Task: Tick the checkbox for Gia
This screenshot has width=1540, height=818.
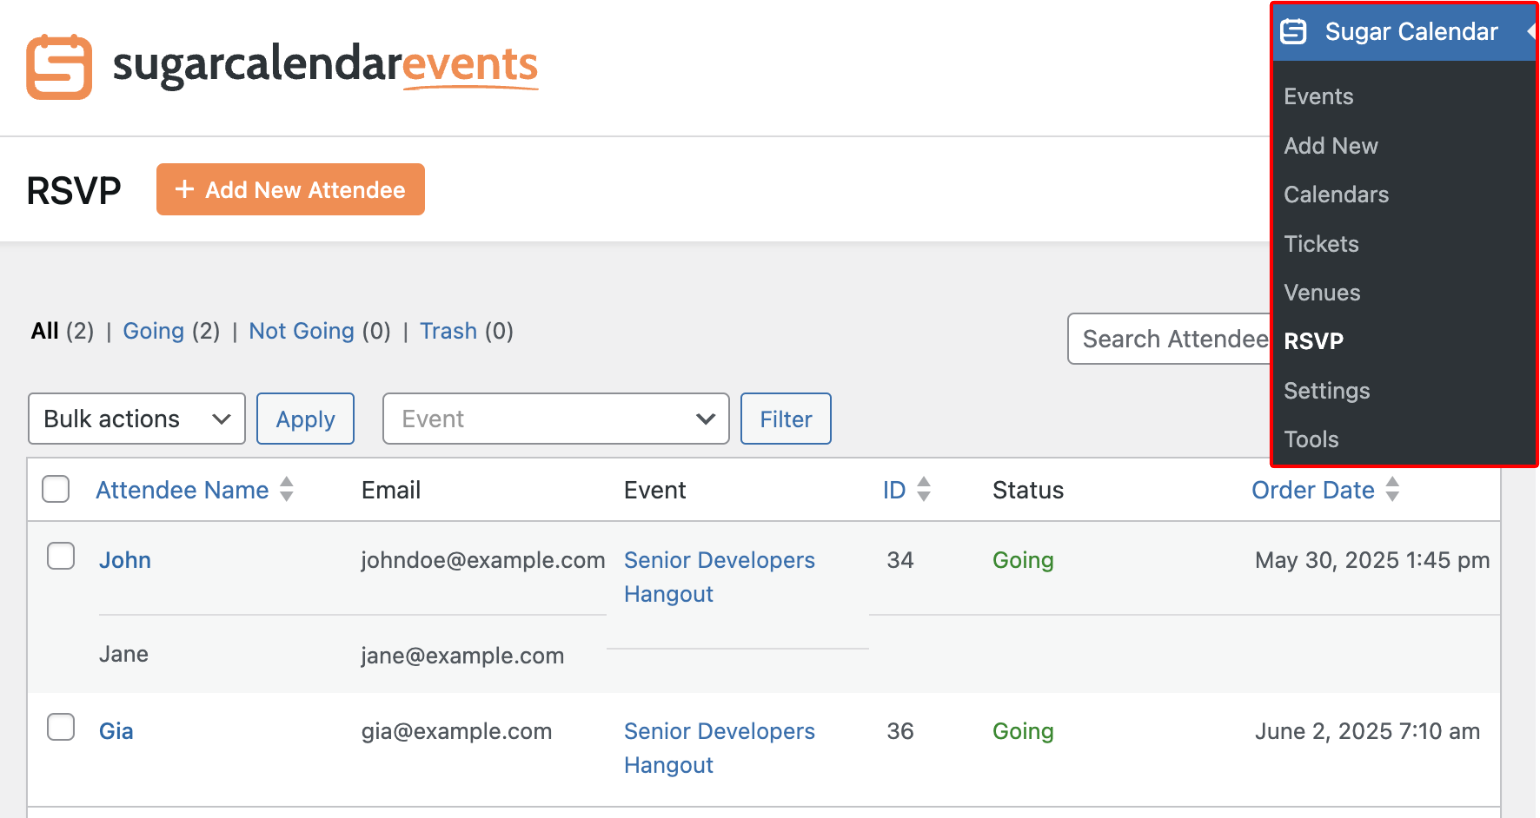Action: (x=61, y=727)
